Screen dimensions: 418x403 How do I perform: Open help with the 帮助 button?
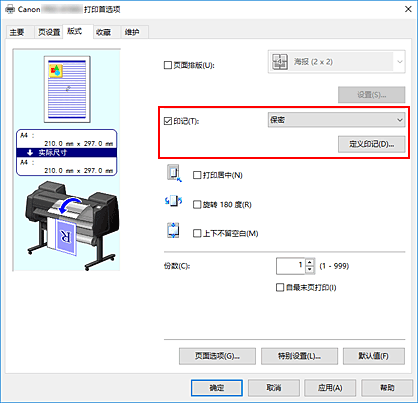pos(387,388)
